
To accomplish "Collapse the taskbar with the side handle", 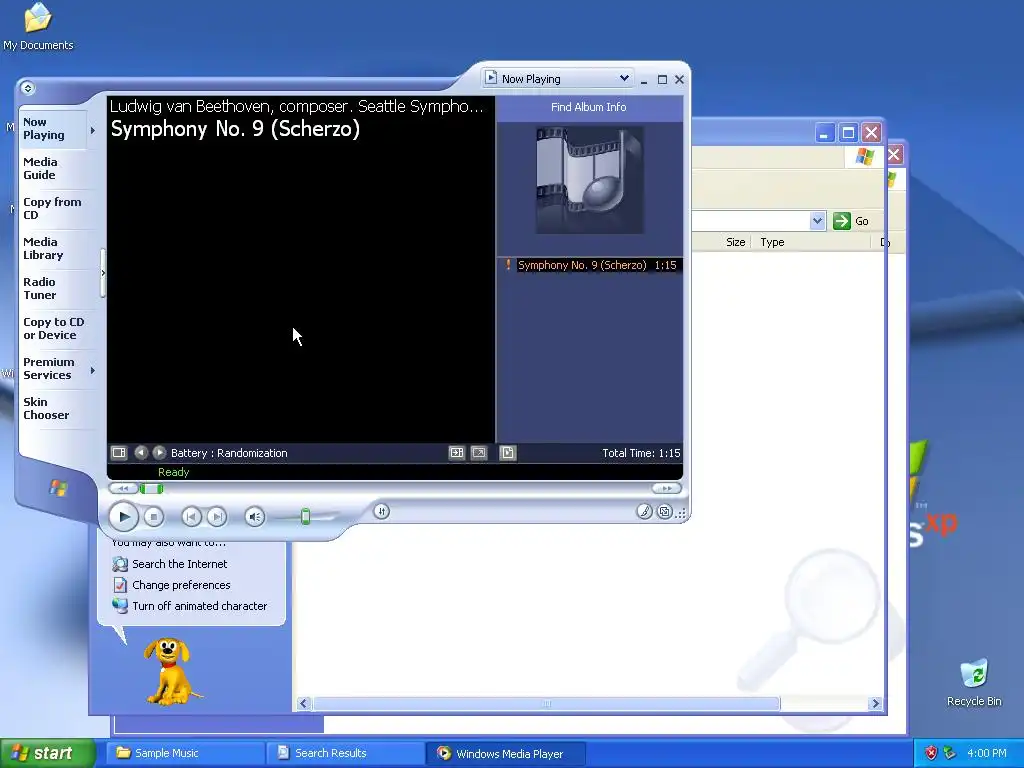I will pos(103,273).
